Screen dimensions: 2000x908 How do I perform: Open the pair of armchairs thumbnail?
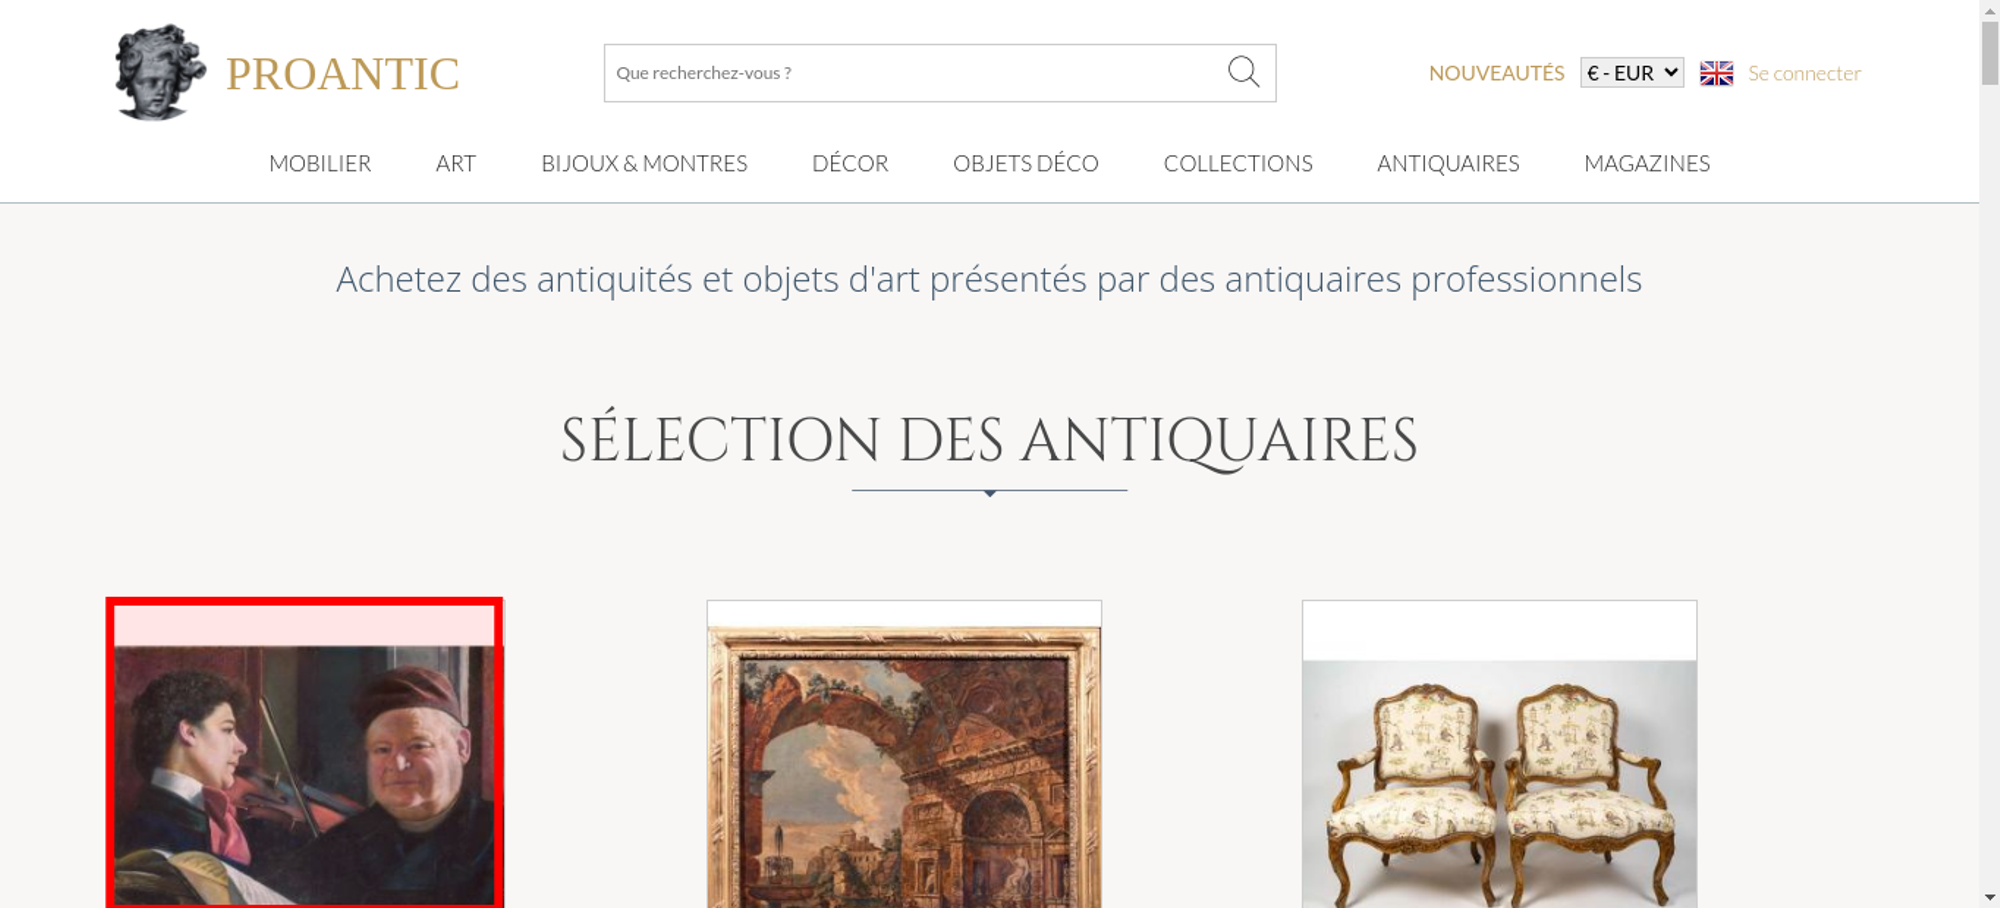pyautogui.click(x=1499, y=754)
